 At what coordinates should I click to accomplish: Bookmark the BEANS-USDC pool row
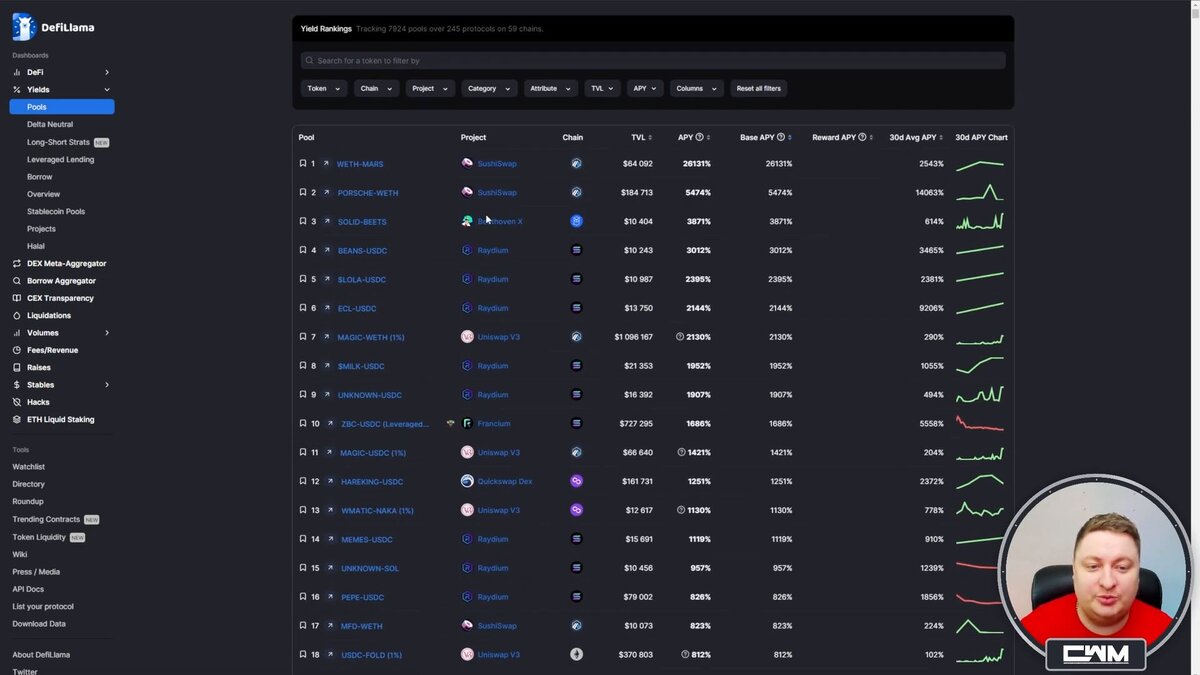[x=303, y=250]
